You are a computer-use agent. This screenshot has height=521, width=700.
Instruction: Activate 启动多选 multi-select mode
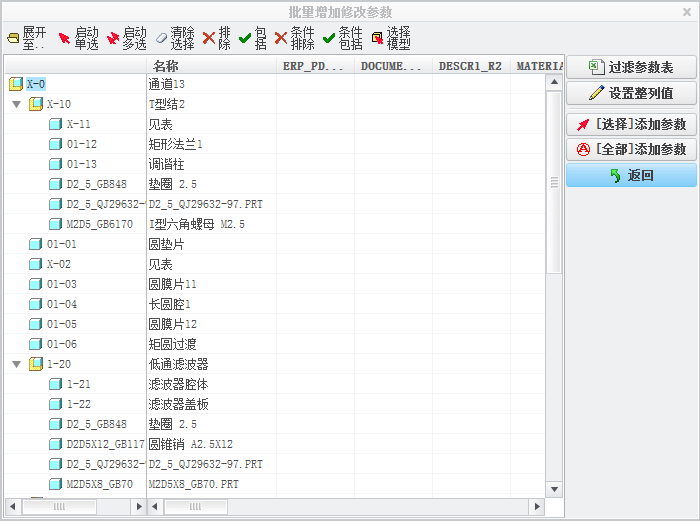[126, 38]
